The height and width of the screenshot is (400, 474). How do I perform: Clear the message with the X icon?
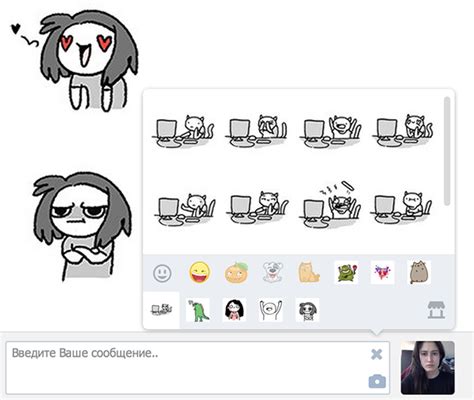[x=377, y=354]
